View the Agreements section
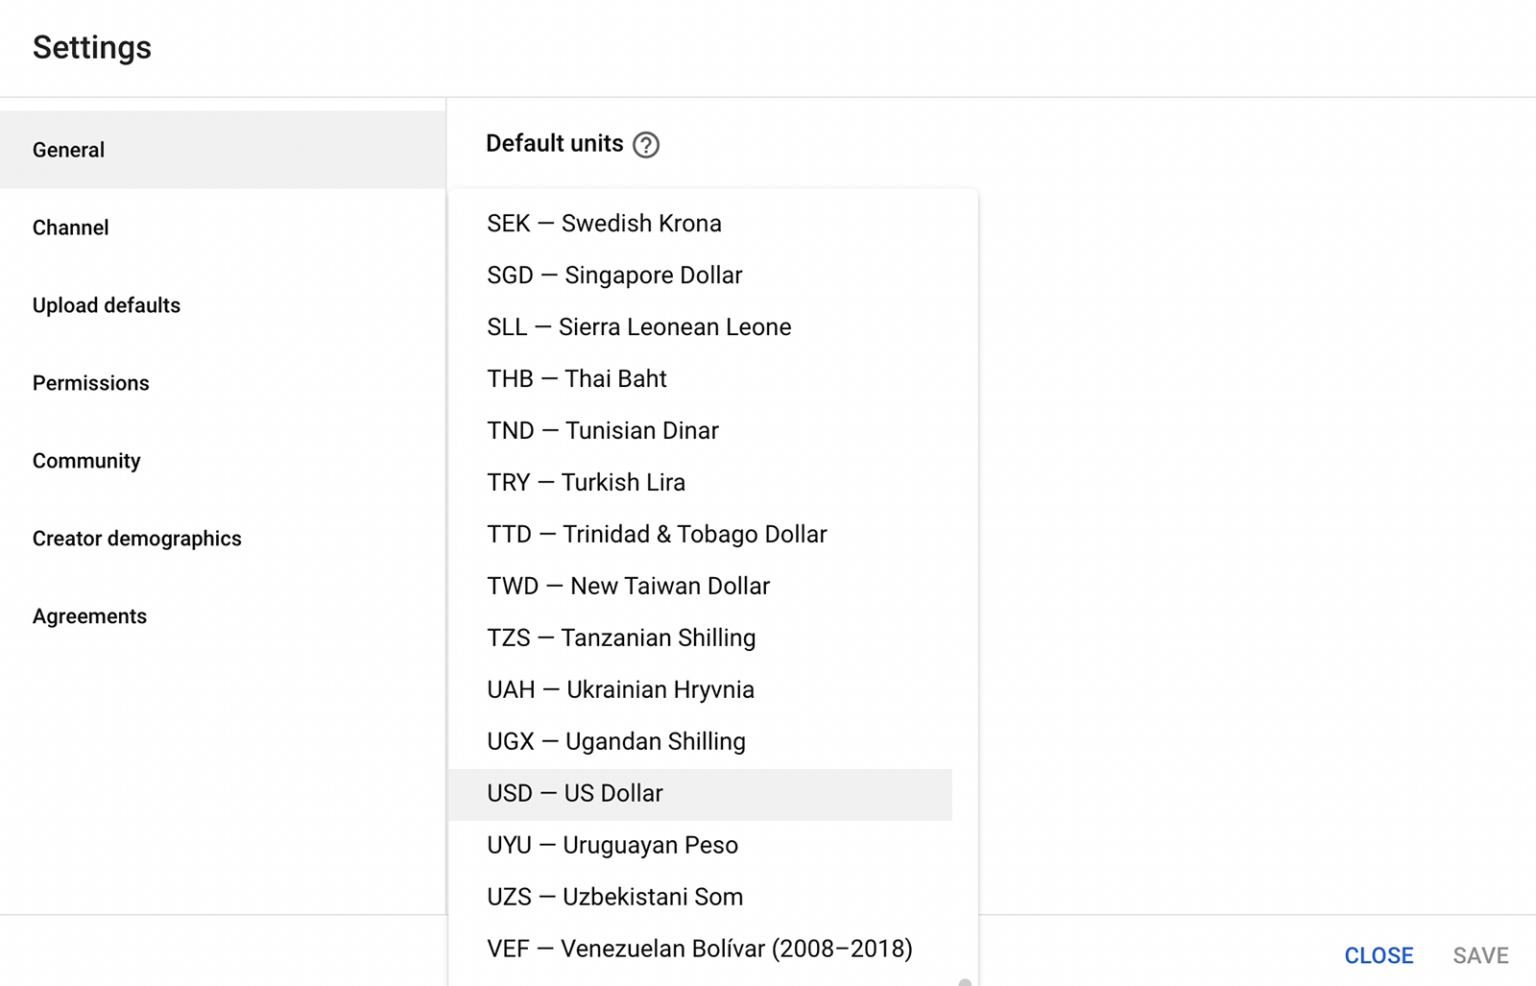The width and height of the screenshot is (1536, 986). pos(90,617)
